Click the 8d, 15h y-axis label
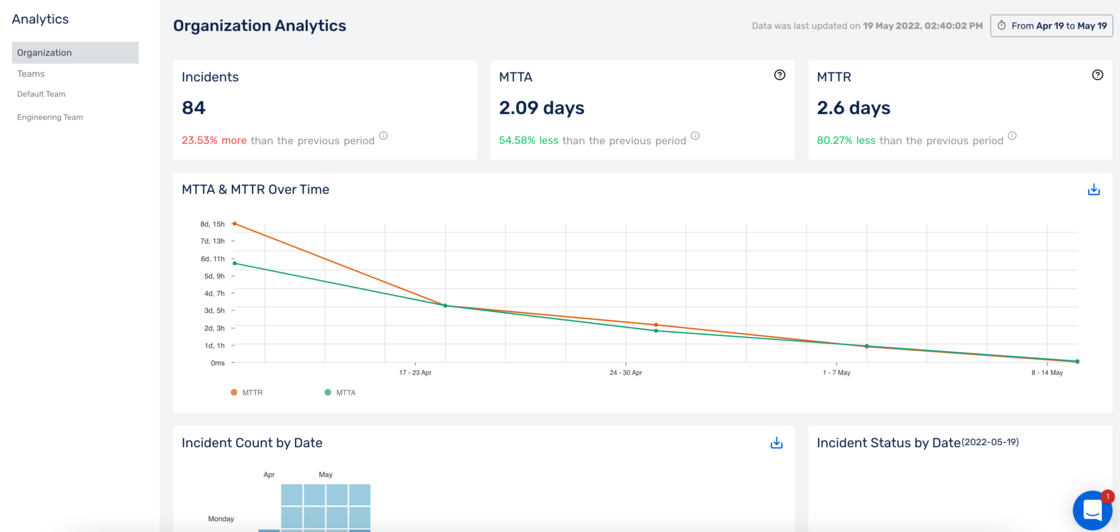 point(213,224)
